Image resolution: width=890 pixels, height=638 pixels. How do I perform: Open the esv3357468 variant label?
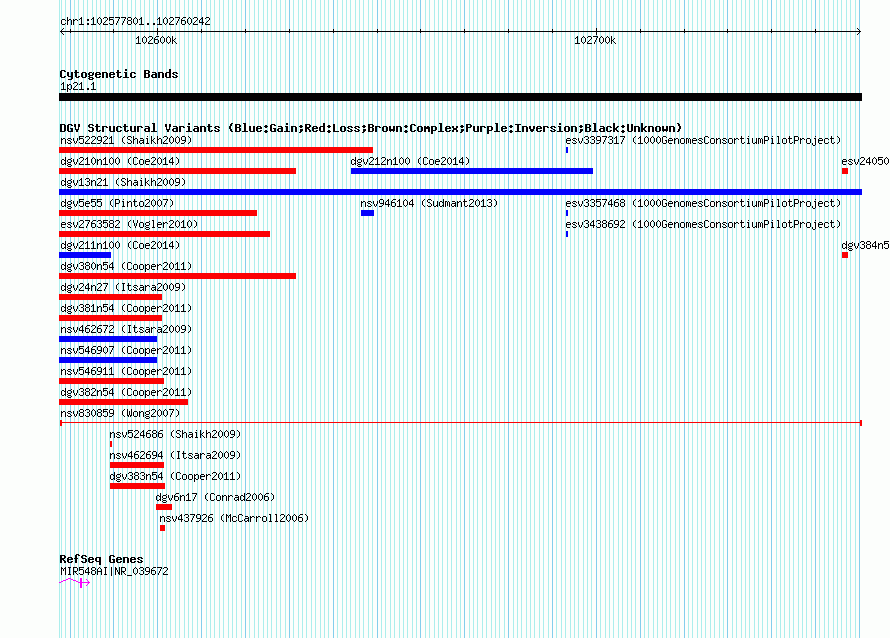coord(703,203)
